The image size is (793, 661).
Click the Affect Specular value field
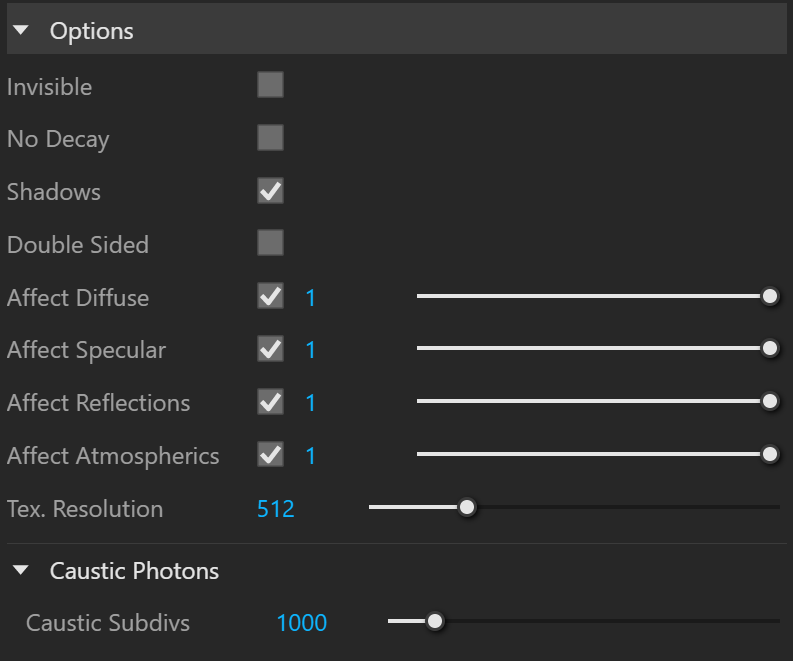[x=311, y=350]
